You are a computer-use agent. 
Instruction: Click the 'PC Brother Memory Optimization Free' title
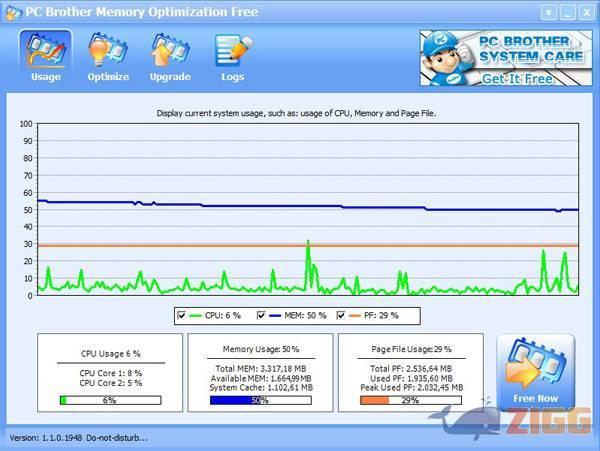tap(142, 12)
